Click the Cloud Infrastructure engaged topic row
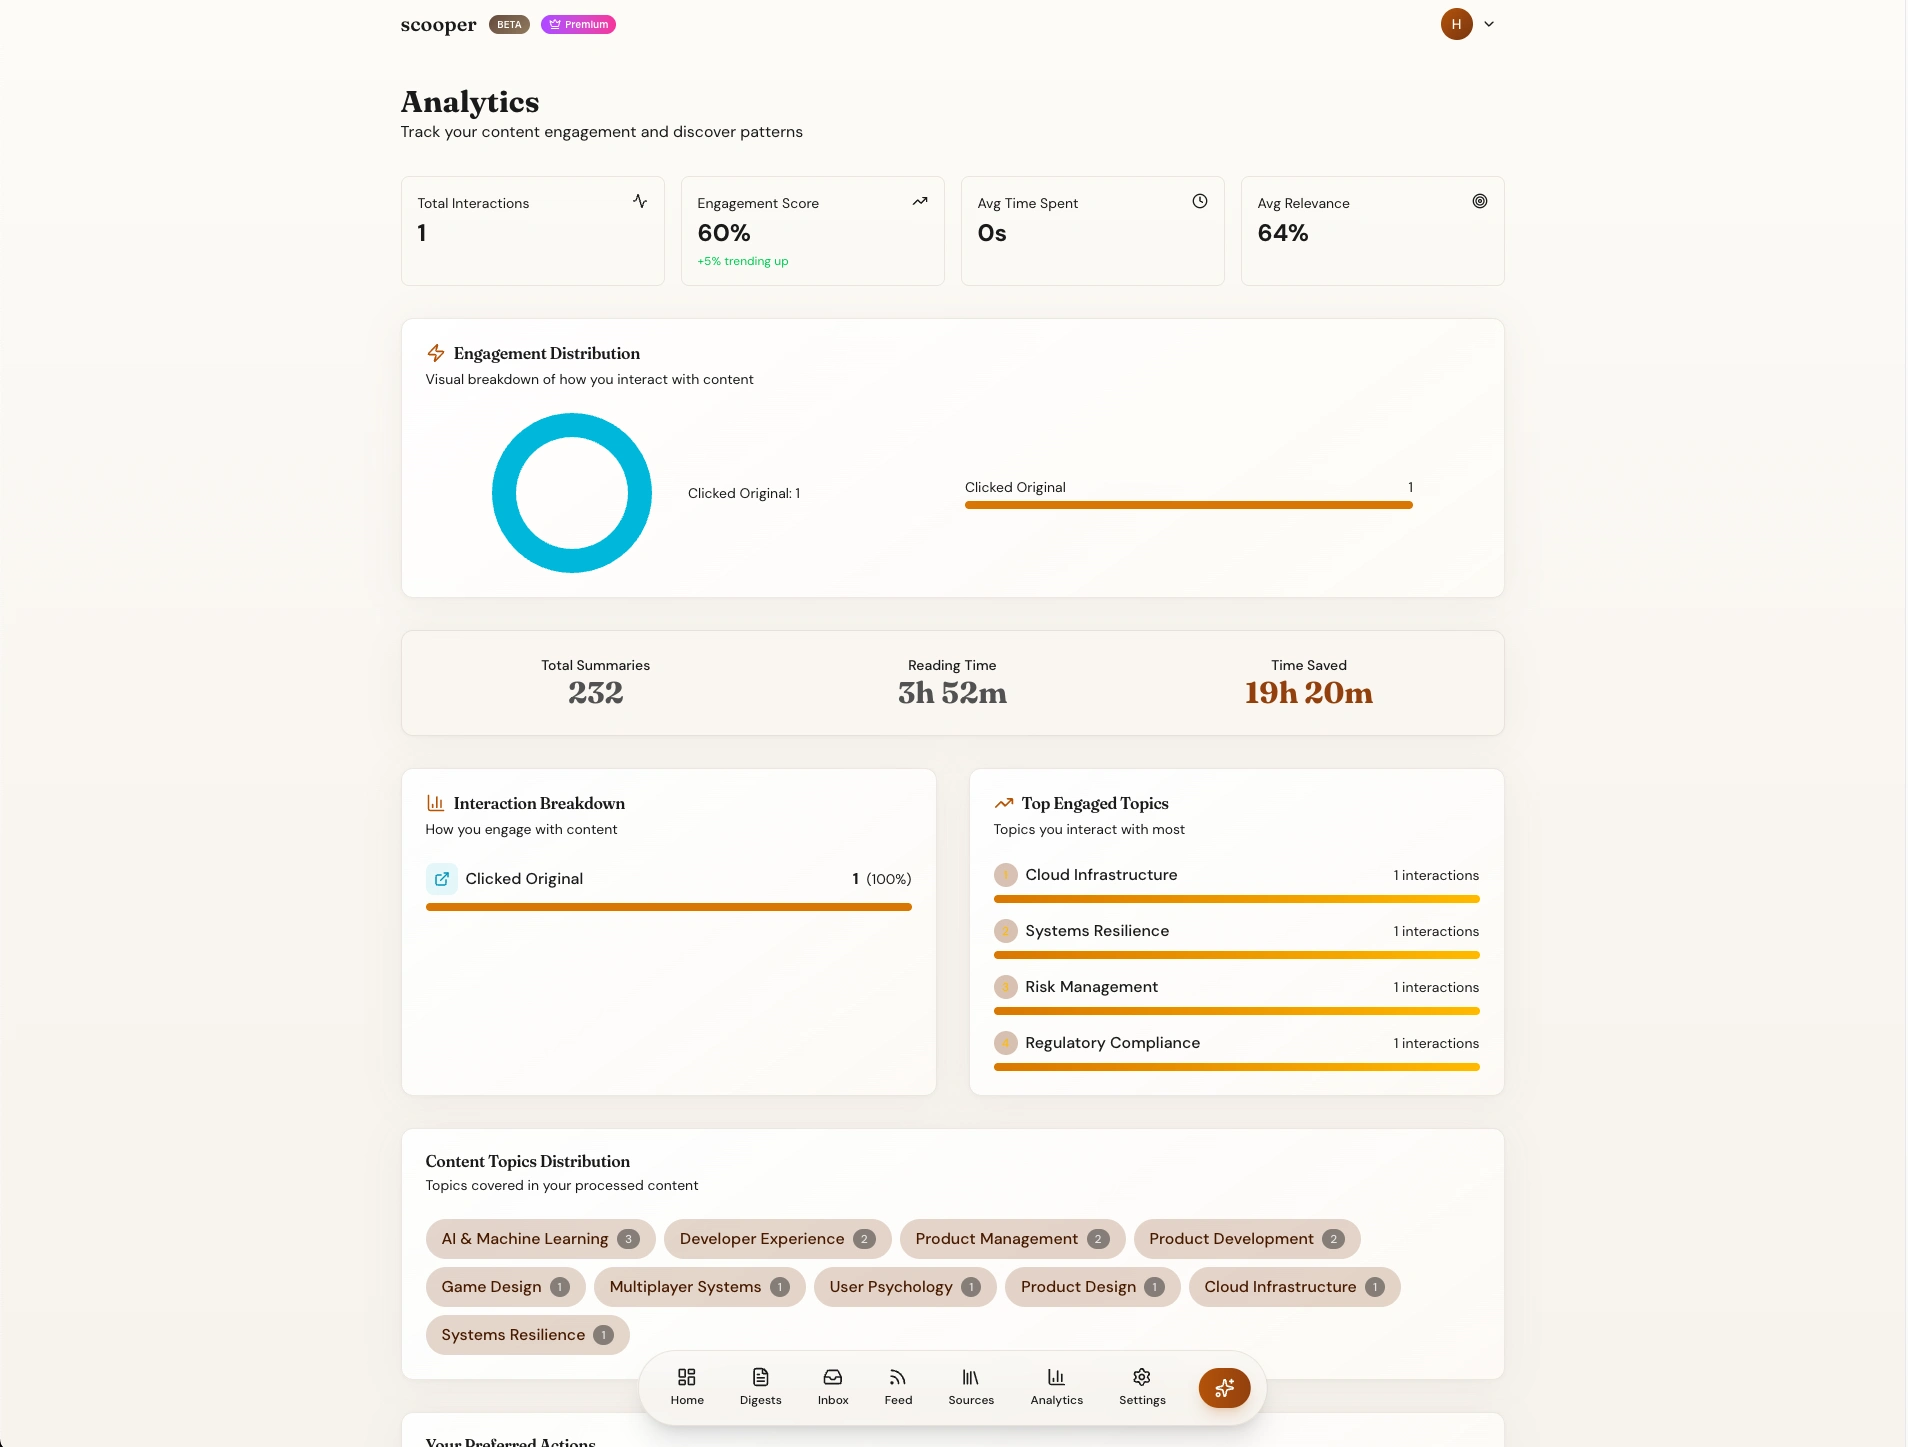This screenshot has height=1447, width=1908. (1236, 875)
